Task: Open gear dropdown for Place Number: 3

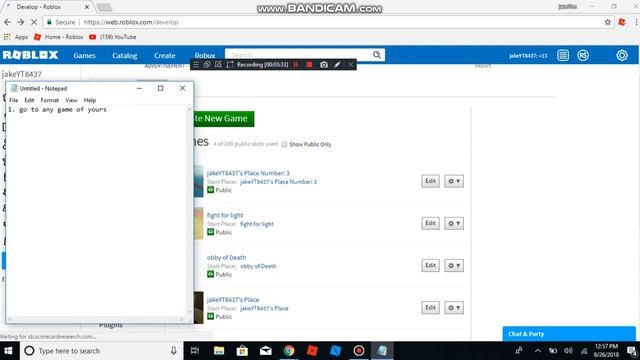Action: click(454, 181)
